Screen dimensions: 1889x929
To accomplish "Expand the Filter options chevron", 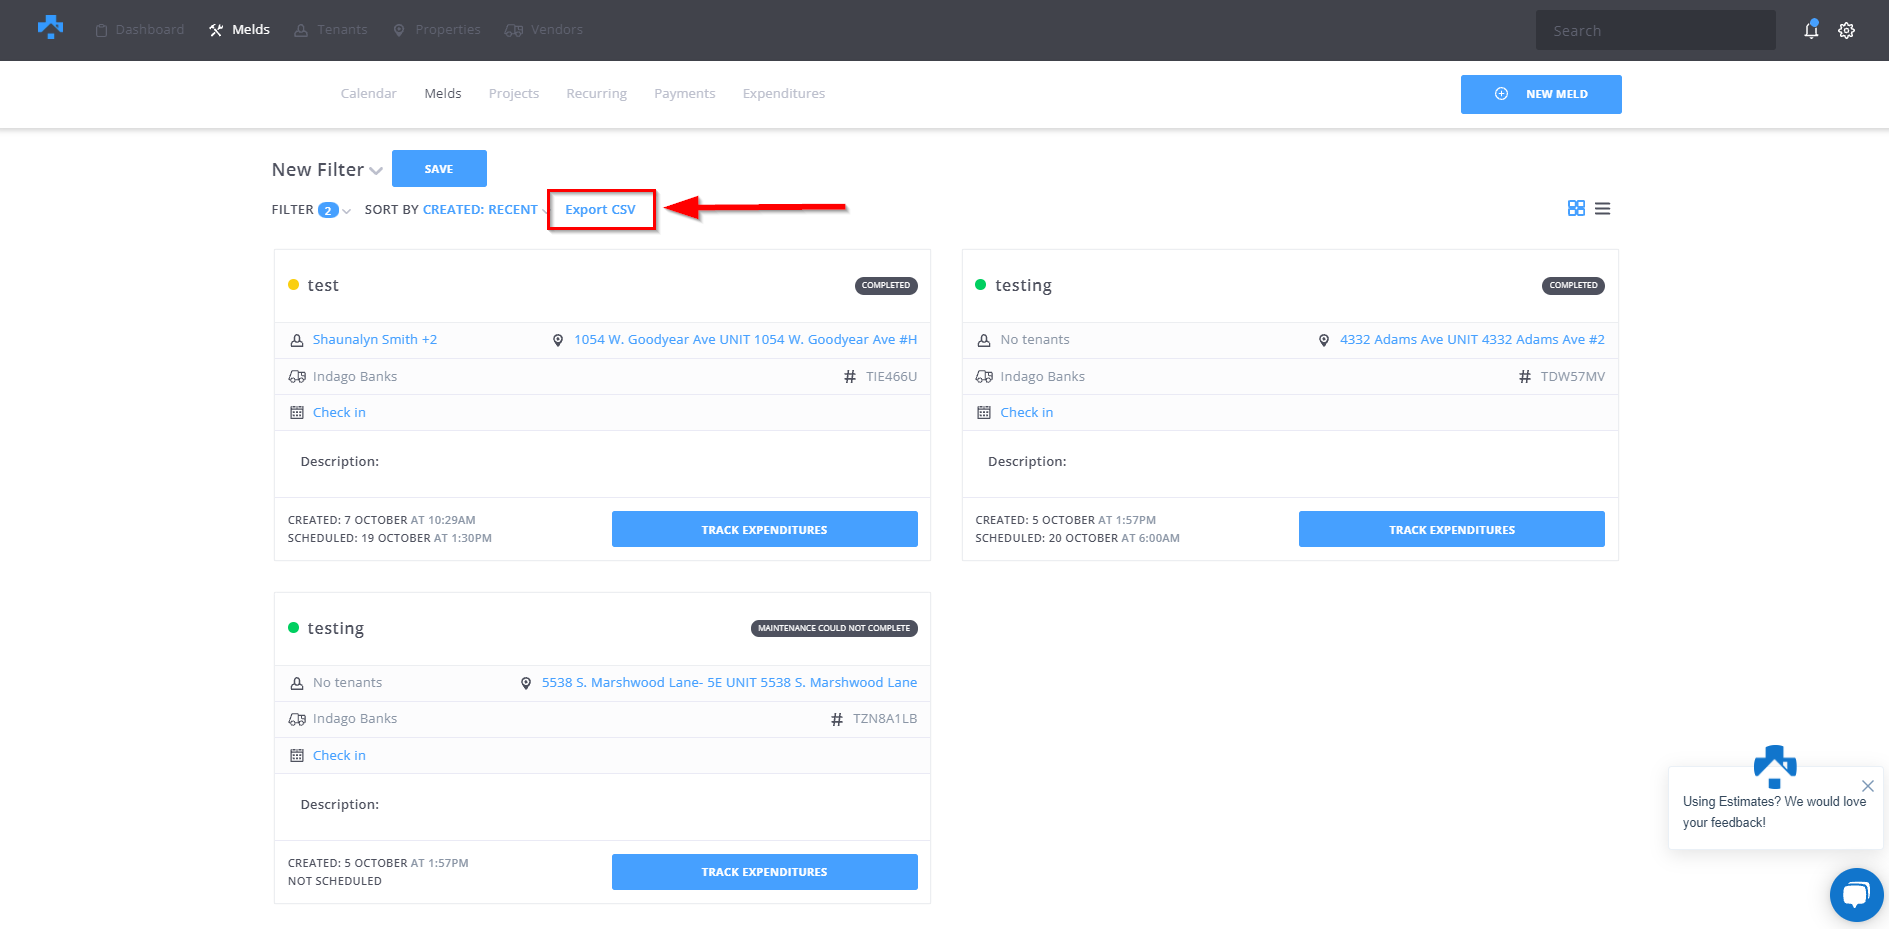I will click(346, 211).
